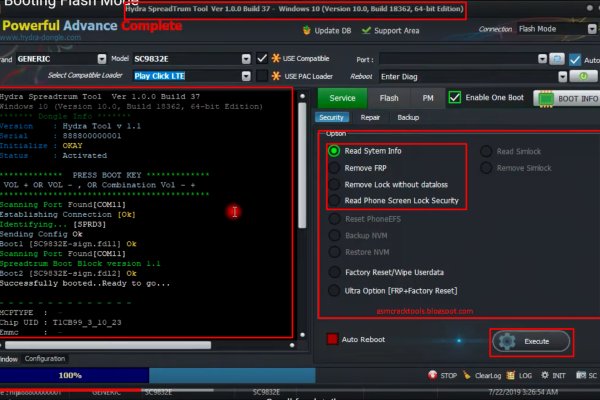The image size is (600, 400).
Task: Click the ClearLog broom icon
Action: pyautogui.click(x=468, y=375)
